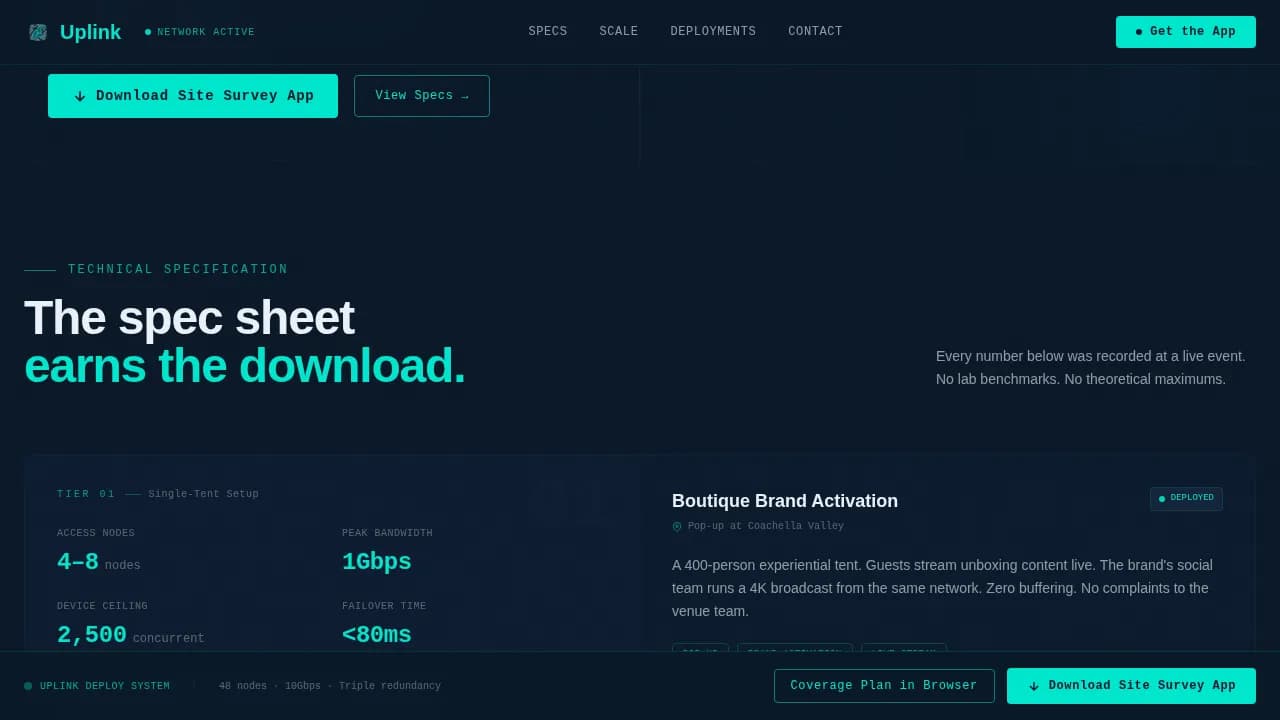Click the download arrow icon in hero button
The height and width of the screenshot is (720, 1280).
click(x=80, y=97)
